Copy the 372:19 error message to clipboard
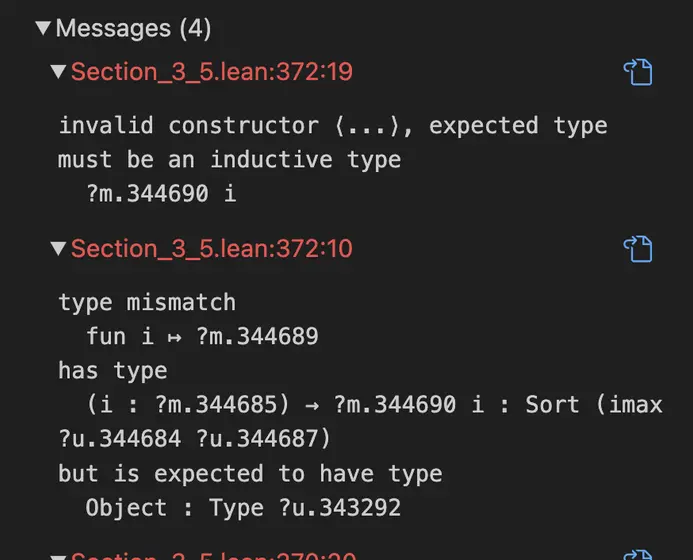693x560 pixels. point(637,72)
